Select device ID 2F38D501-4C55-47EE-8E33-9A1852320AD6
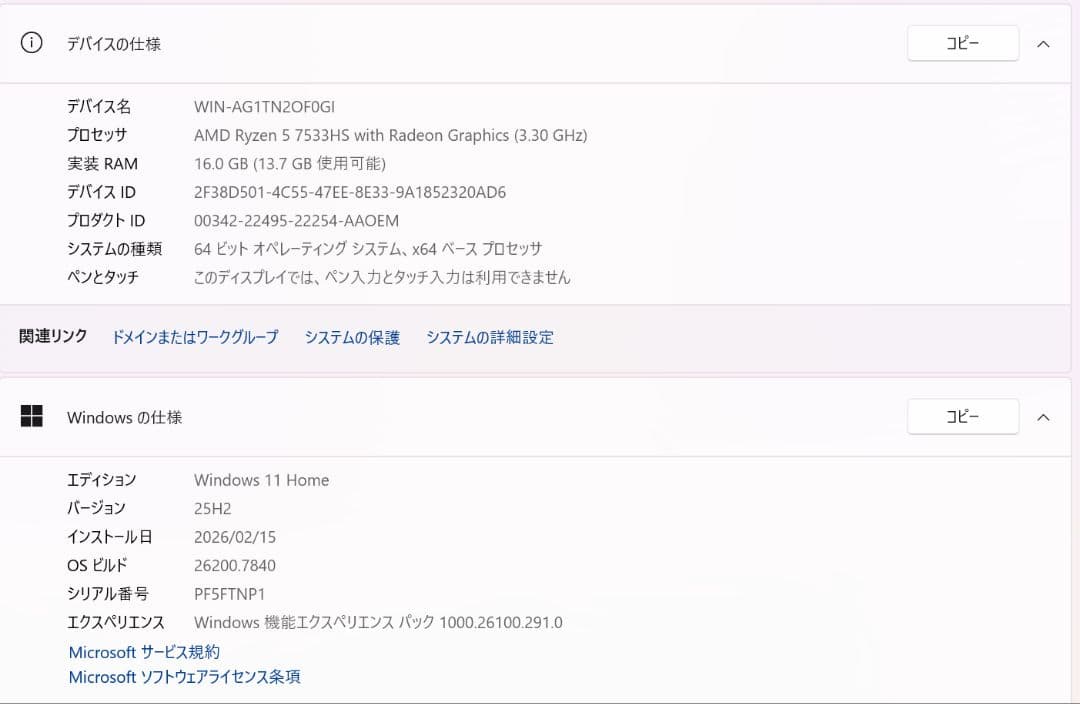This screenshot has width=1080, height=704. [x=350, y=192]
